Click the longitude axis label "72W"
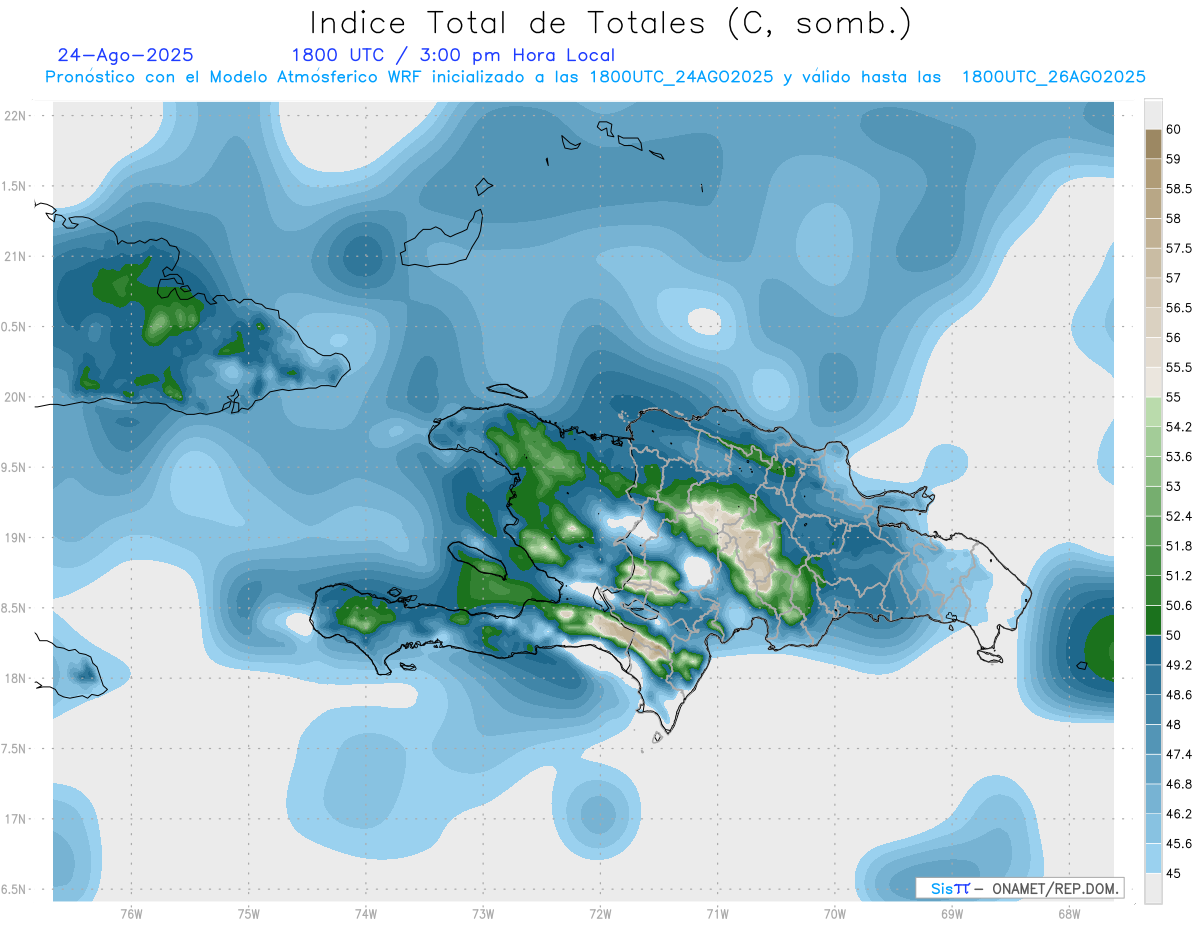Image resolution: width=1200 pixels, height=927 pixels. click(601, 913)
